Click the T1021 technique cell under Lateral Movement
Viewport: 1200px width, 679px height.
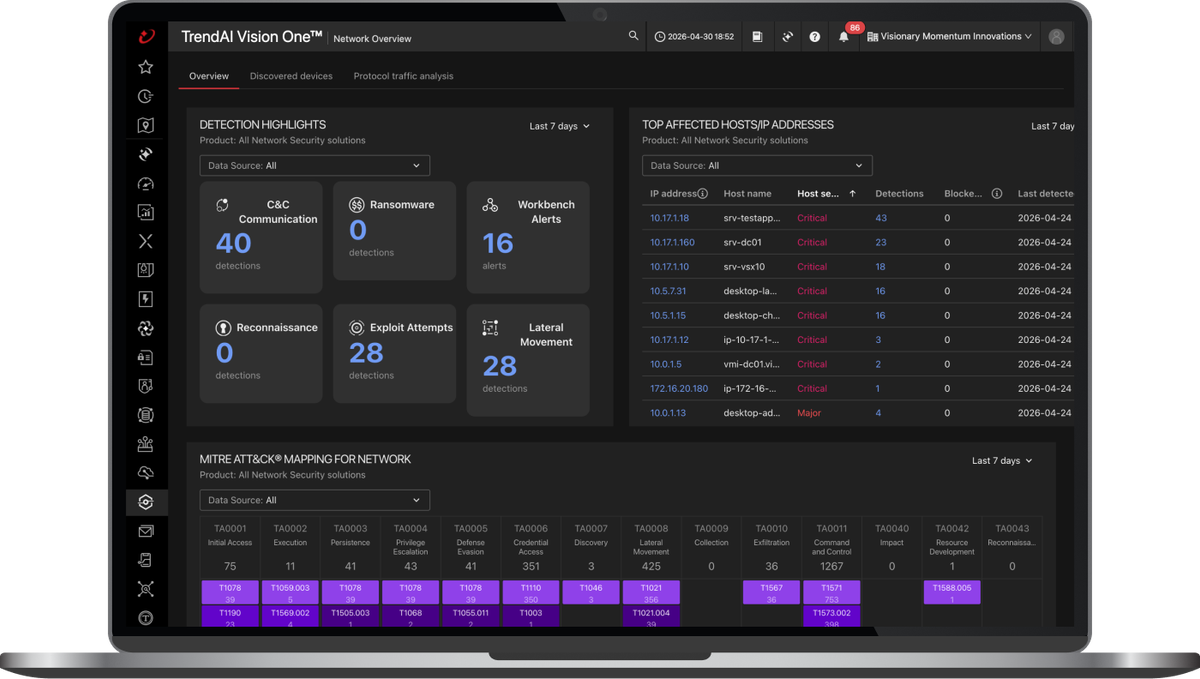click(x=651, y=593)
